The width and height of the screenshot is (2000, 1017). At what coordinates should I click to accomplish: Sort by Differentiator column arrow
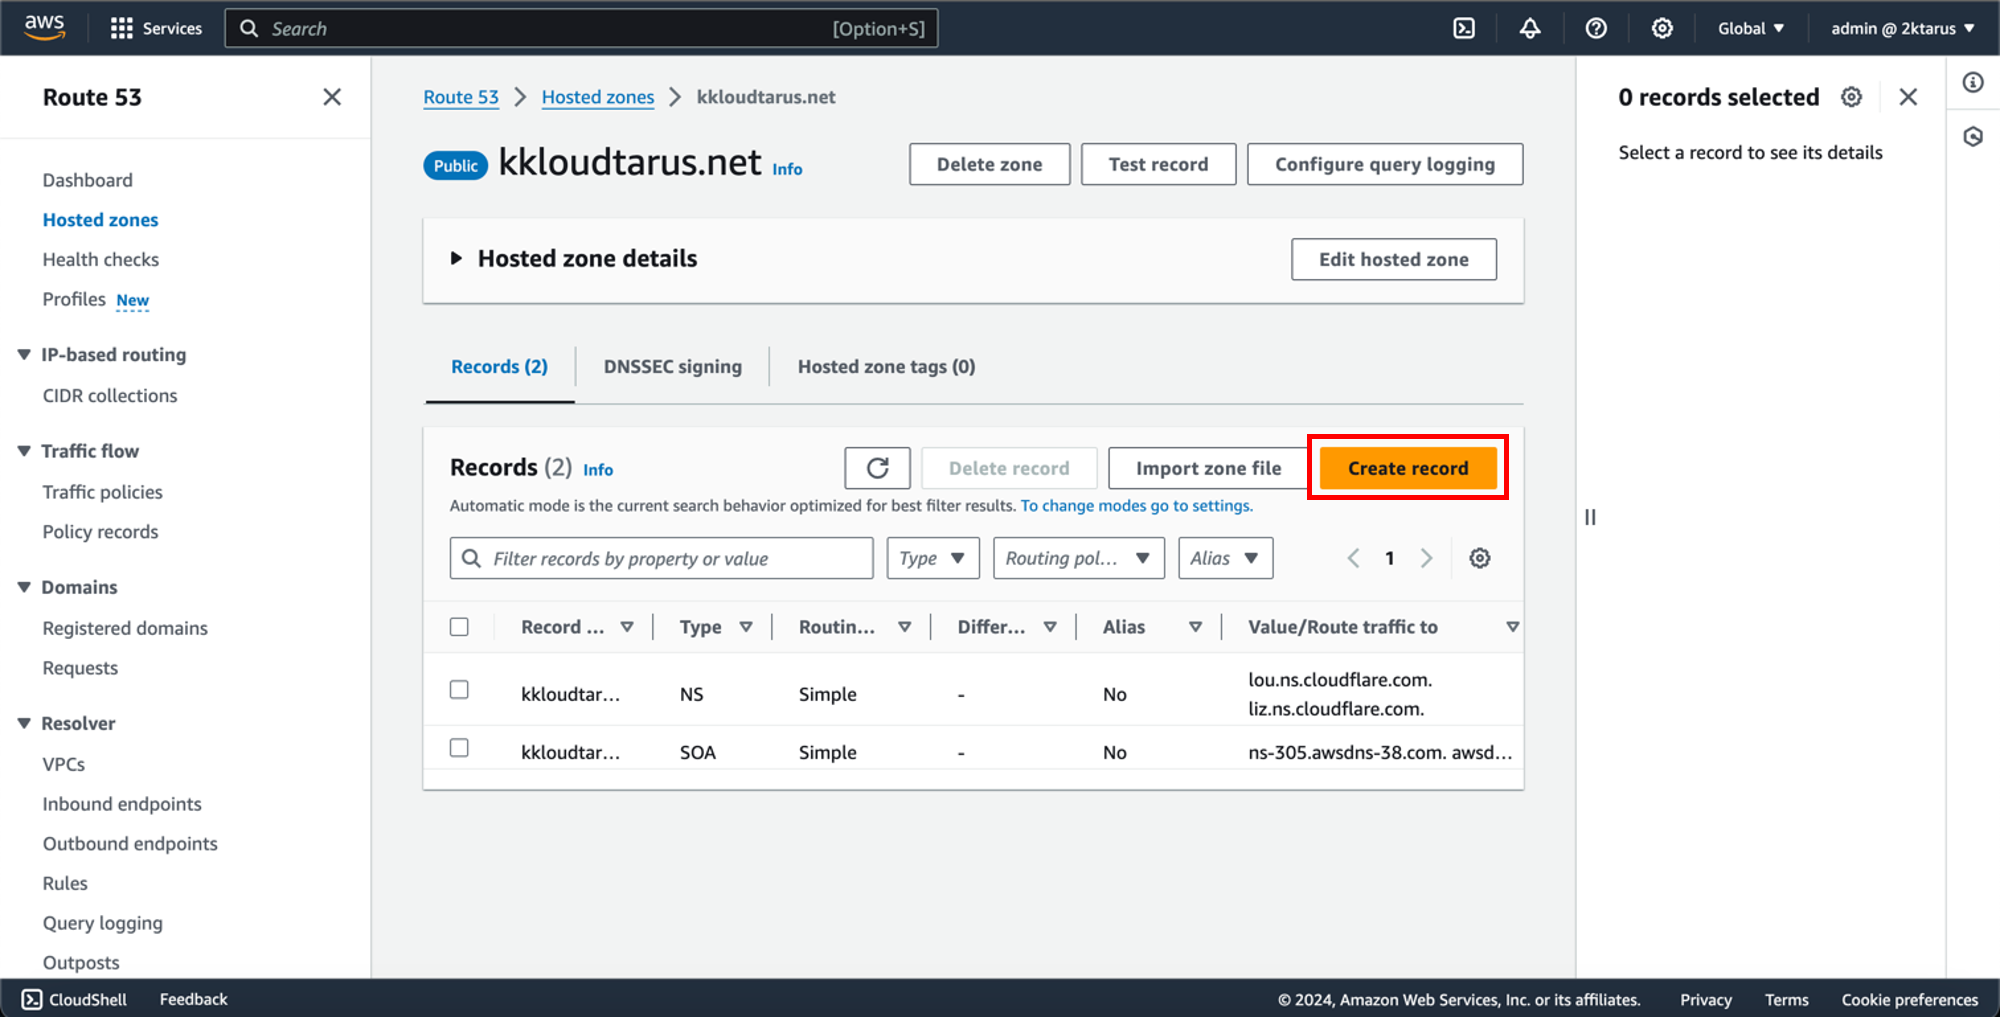pos(1050,627)
